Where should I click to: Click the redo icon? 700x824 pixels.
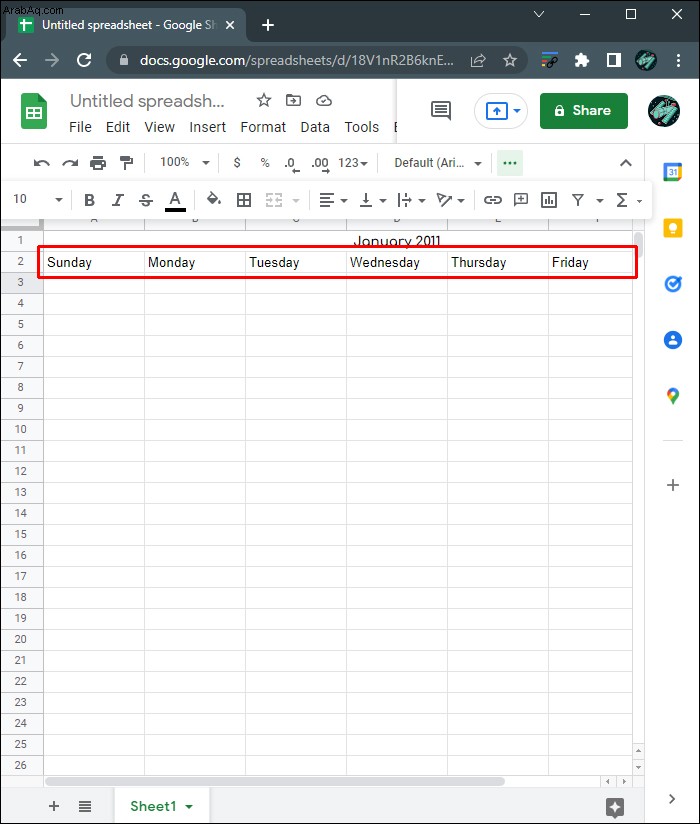(x=70, y=163)
